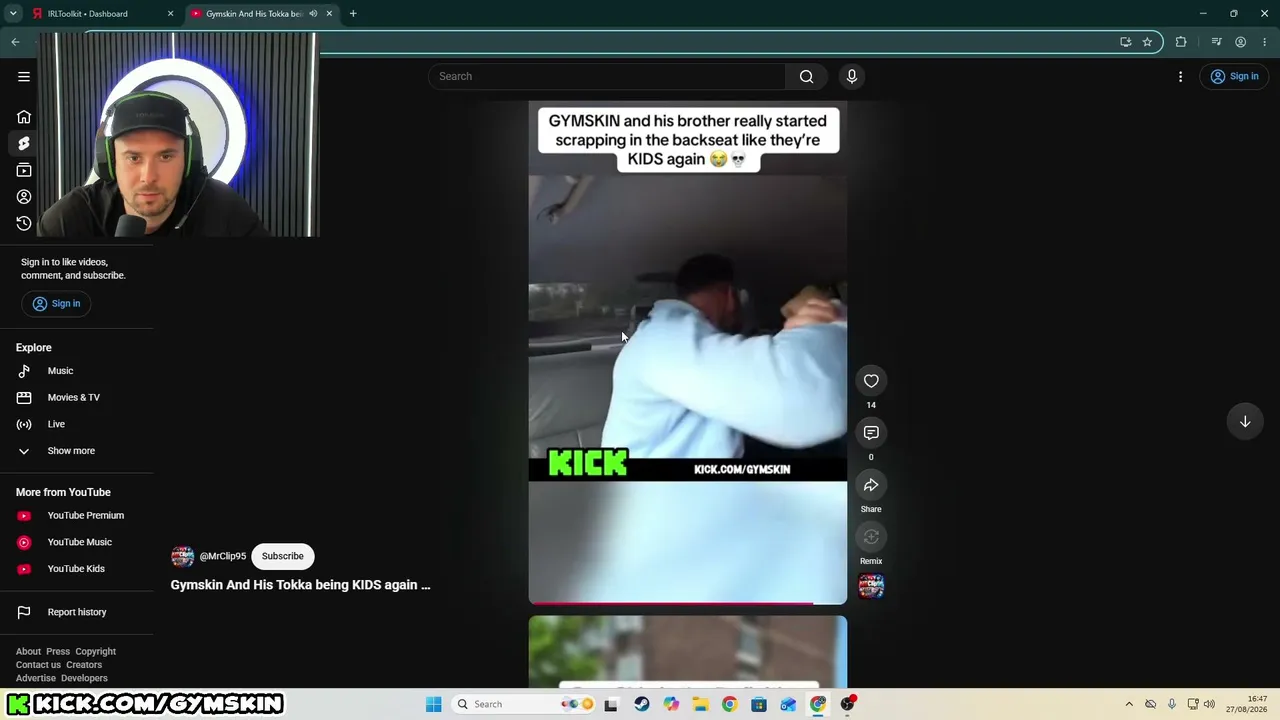
Task: Click the taskbar Search box
Action: (x=523, y=705)
